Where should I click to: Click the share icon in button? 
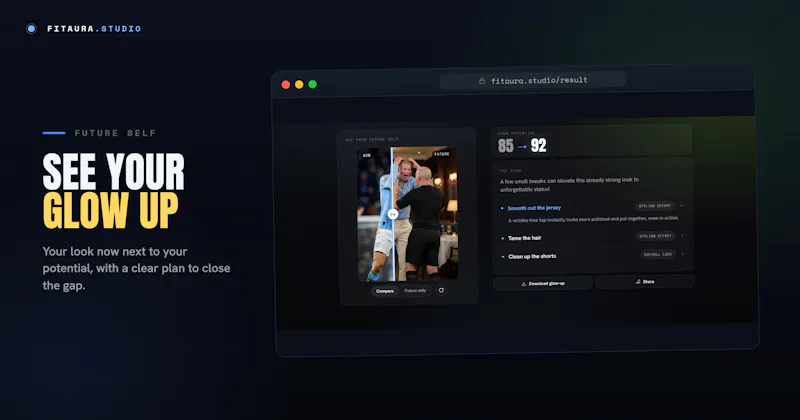[x=638, y=282]
